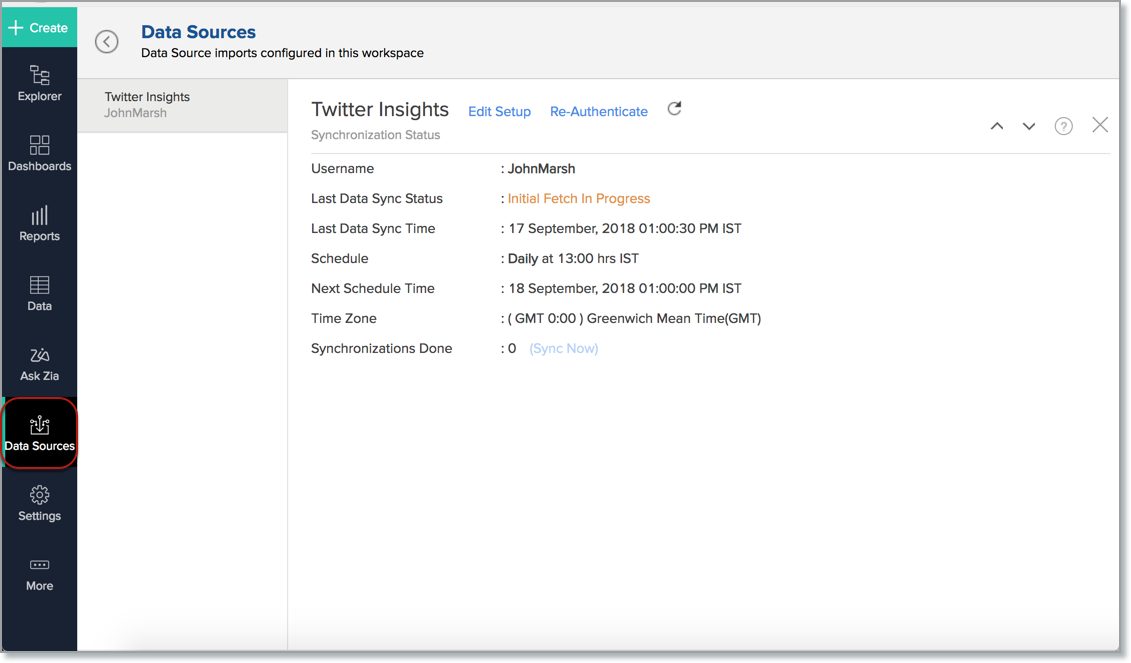Click Re-Authenticate for Twitter Insights

598,111
